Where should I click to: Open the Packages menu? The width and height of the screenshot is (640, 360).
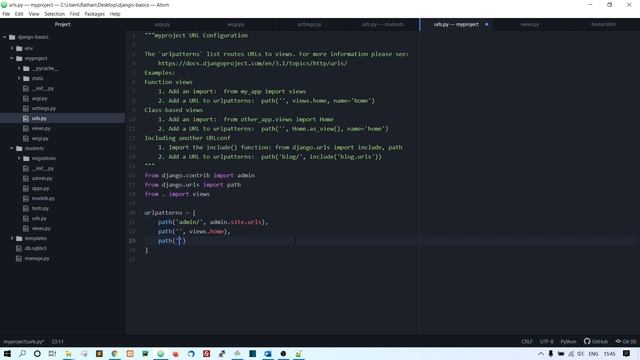(95, 14)
